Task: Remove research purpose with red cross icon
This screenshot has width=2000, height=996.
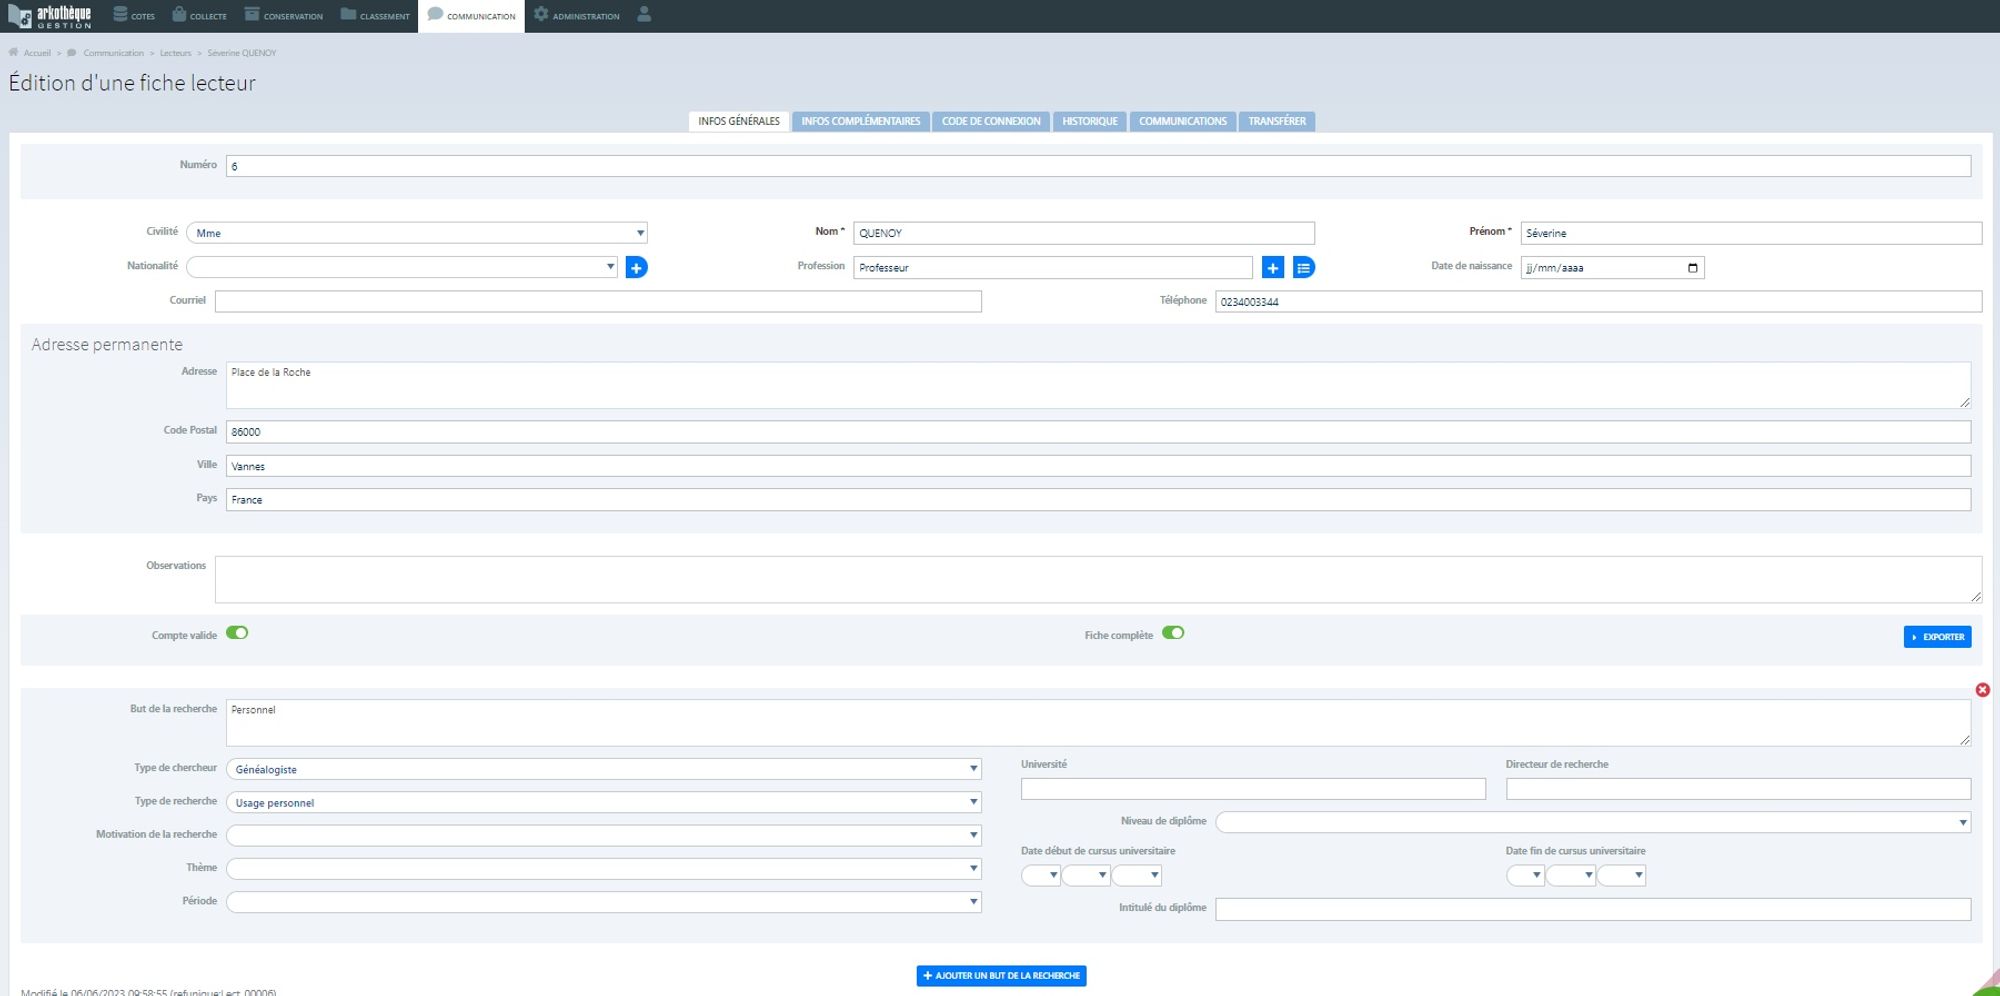Action: click(1982, 690)
